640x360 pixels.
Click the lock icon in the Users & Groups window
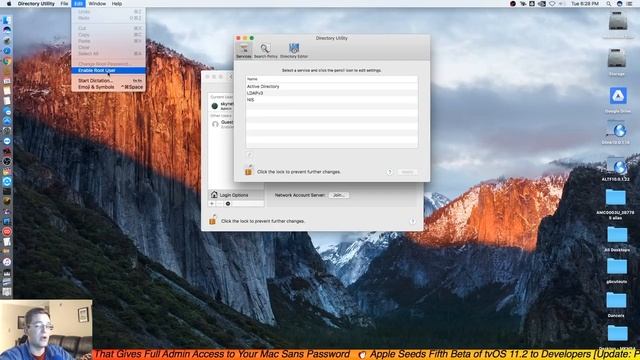(x=212, y=220)
